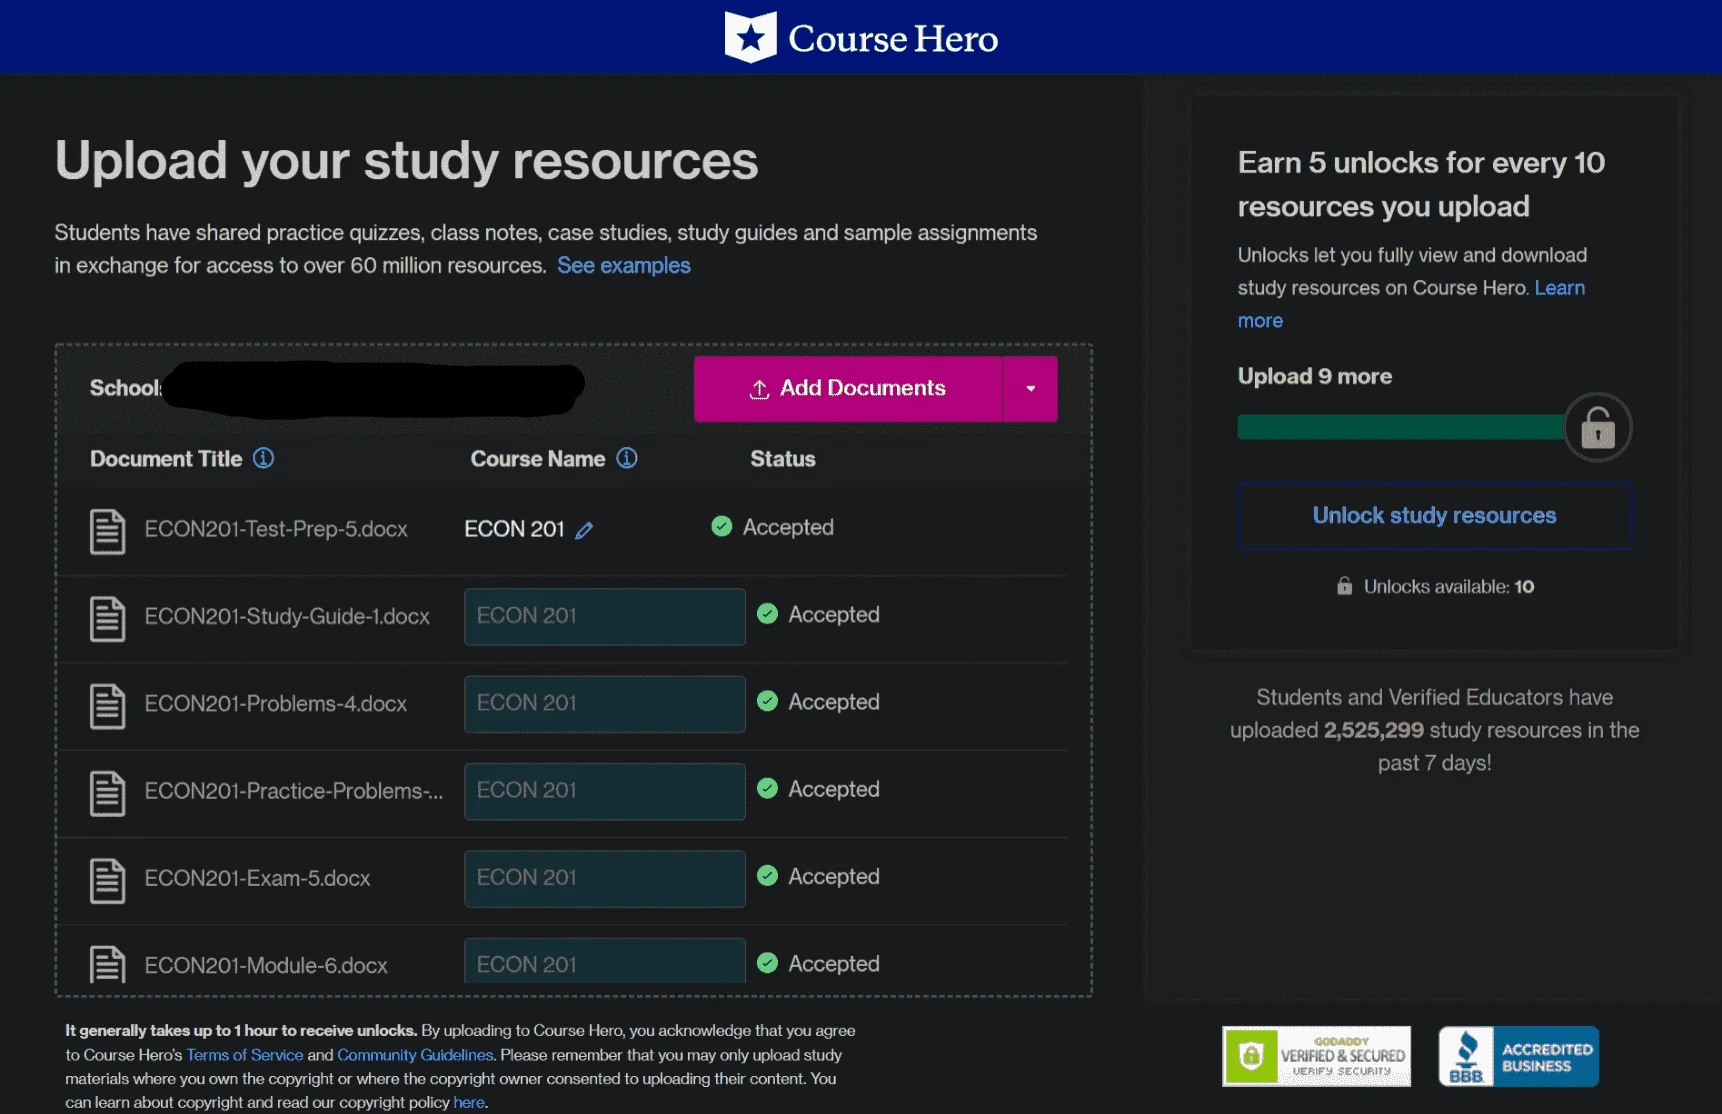Select the file name ECON201-Module-6.docx
Image resolution: width=1722 pixels, height=1114 pixels.
coord(266,965)
